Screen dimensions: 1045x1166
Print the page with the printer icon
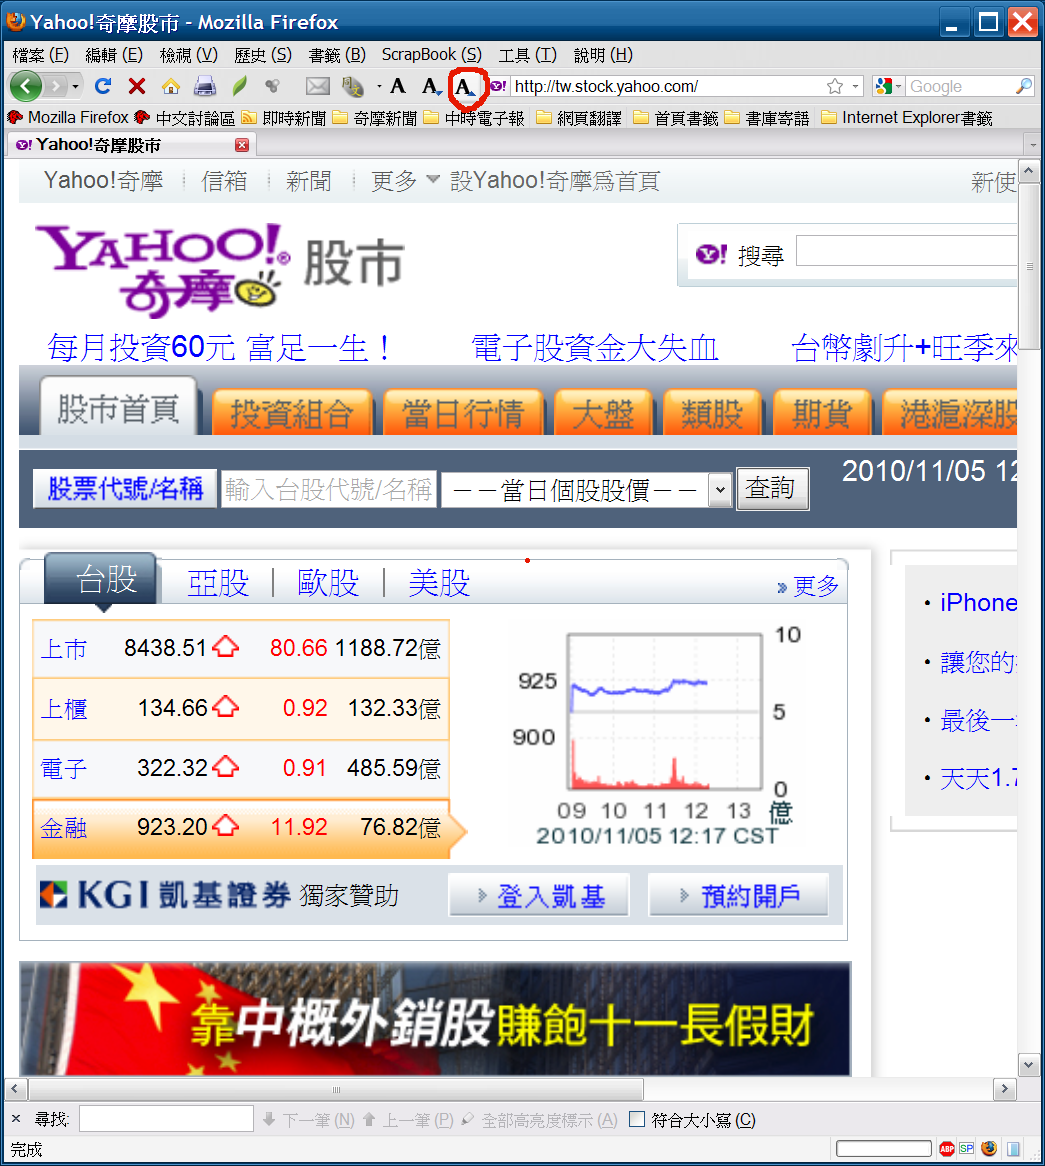point(205,86)
